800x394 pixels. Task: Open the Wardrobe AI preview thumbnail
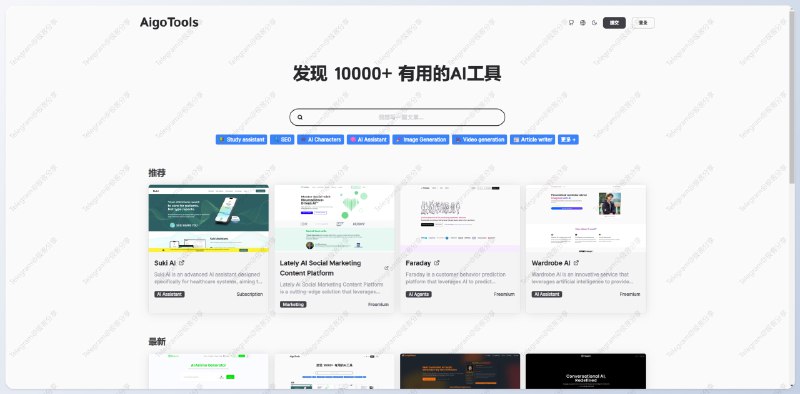tap(586, 218)
